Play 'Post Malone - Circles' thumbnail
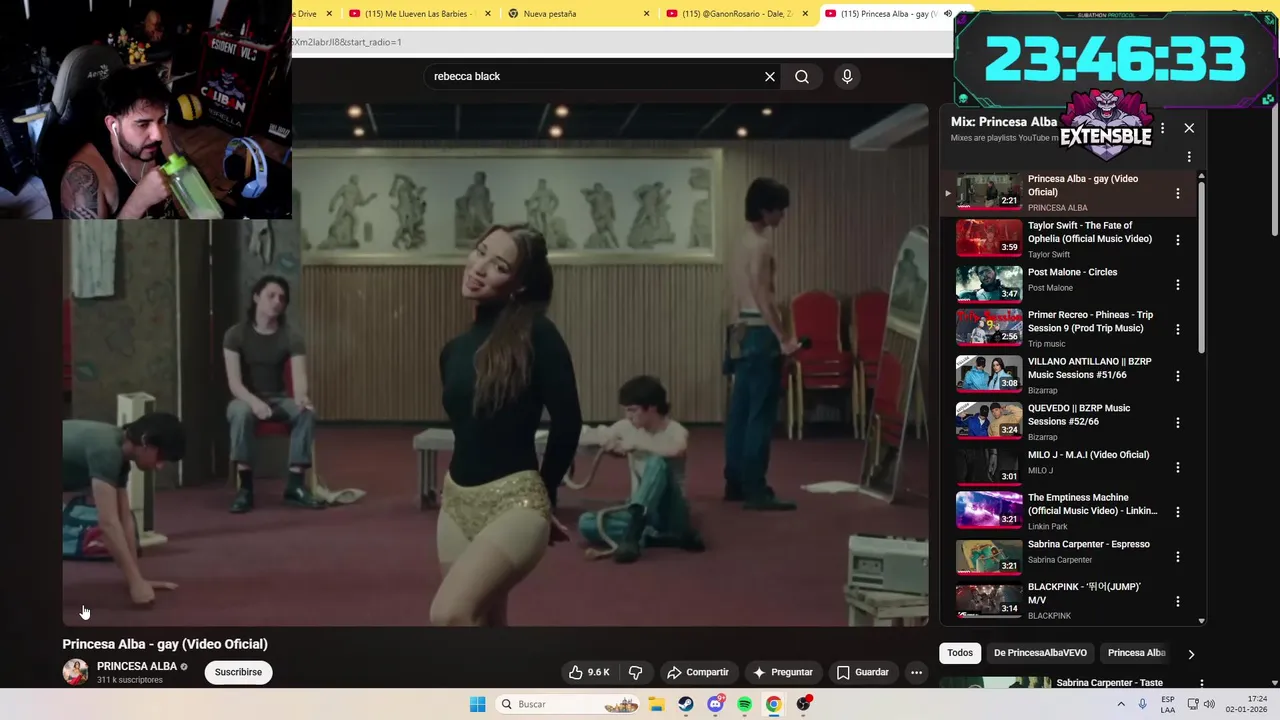Viewport: 1280px width, 720px height. pos(989,283)
